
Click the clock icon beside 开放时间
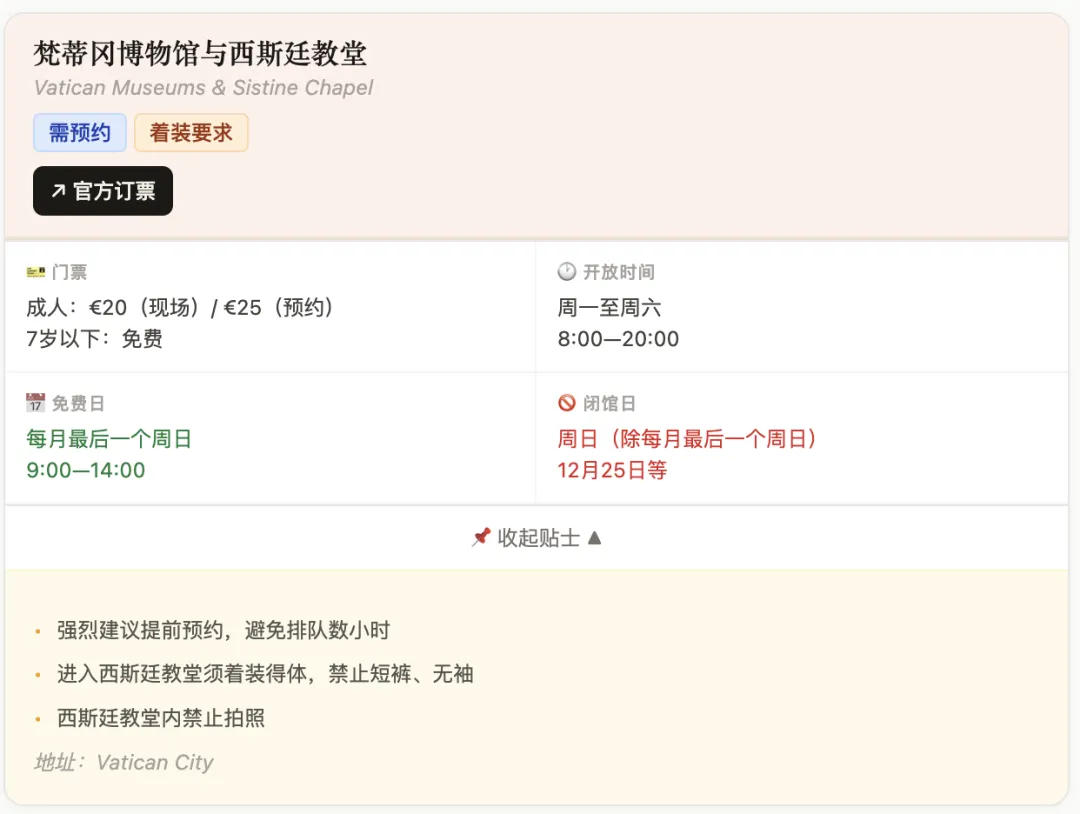point(567,272)
